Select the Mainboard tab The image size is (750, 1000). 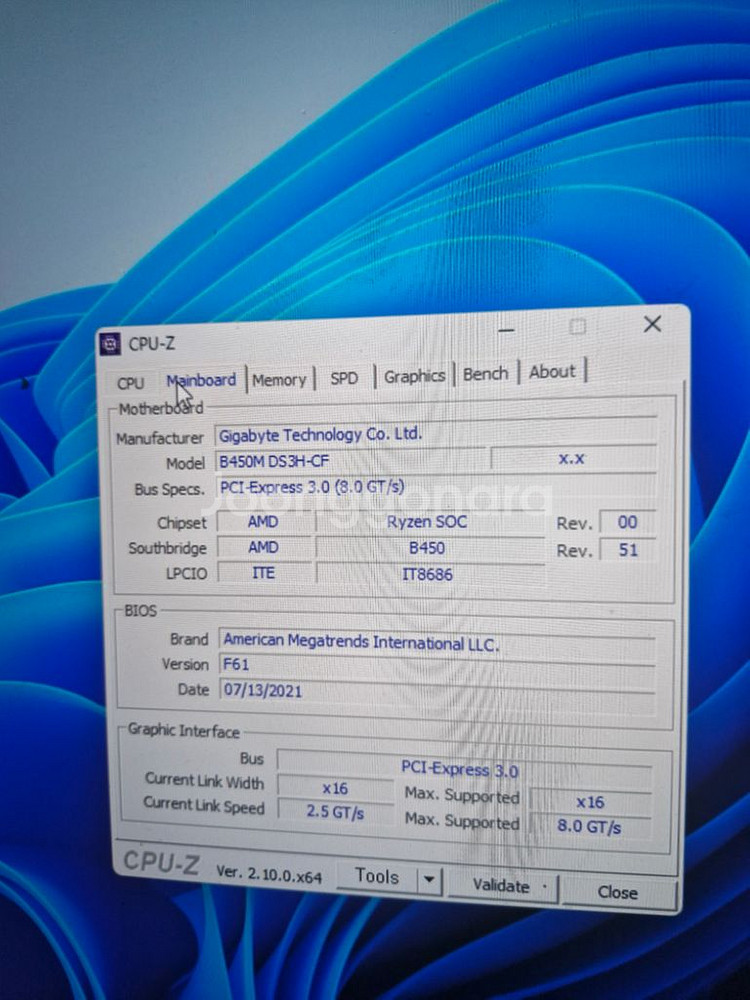coord(201,381)
